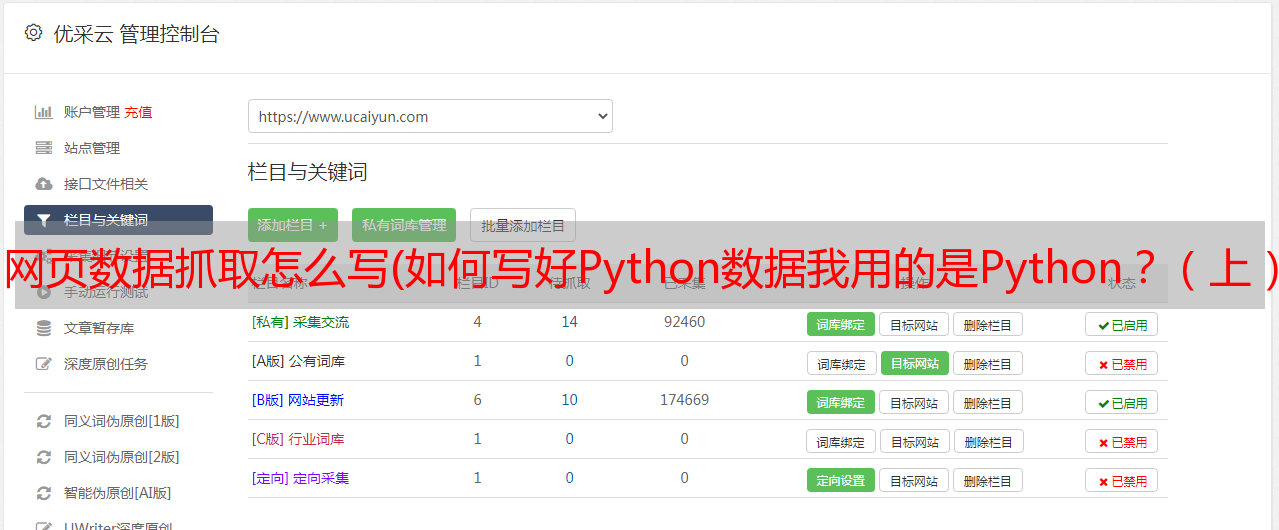The height and width of the screenshot is (530, 1279).
Task: Click the 174669 collected count cell
Action: 684,400
